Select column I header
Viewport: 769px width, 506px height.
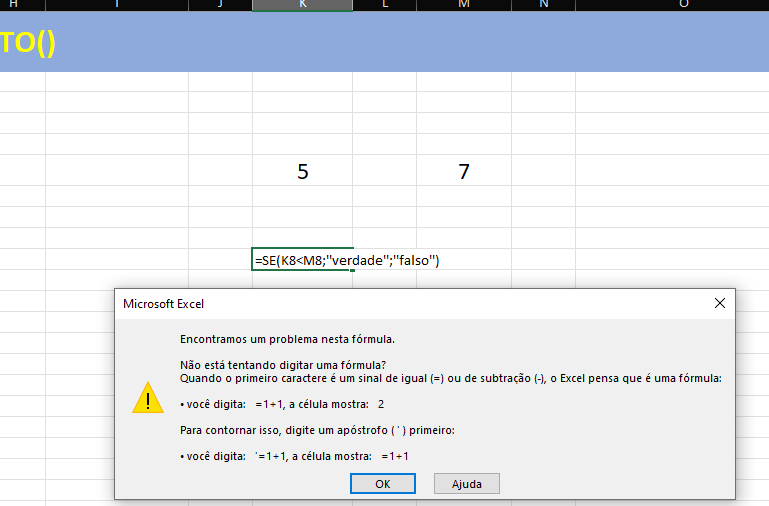117,5
